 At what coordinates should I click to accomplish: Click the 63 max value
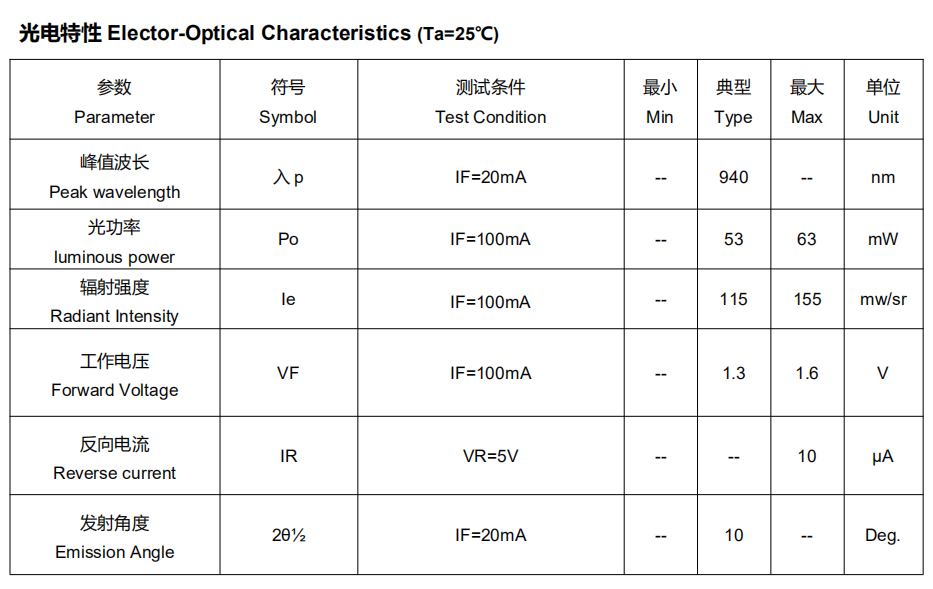point(806,239)
